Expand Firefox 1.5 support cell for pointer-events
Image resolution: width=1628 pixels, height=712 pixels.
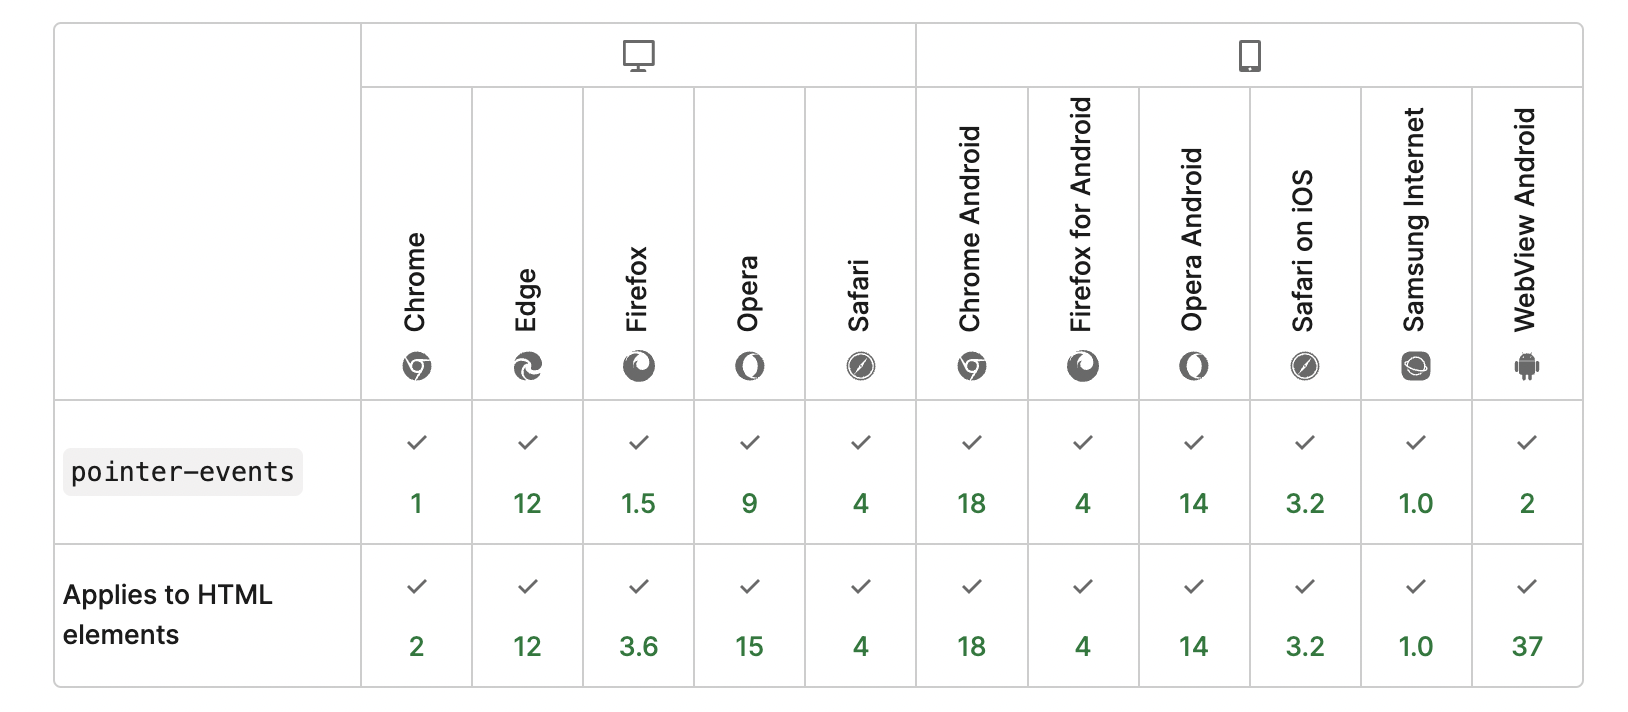coord(638,473)
